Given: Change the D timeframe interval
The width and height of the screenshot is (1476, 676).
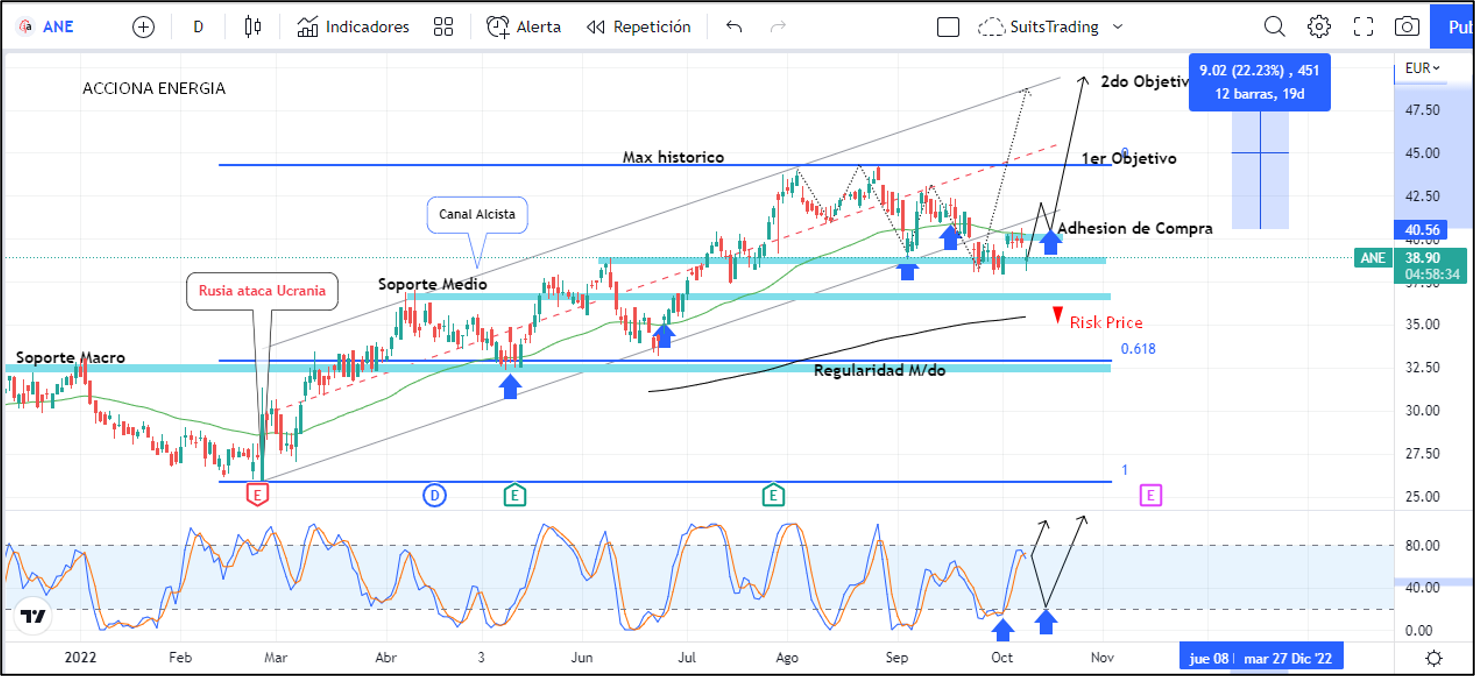Looking at the screenshot, I should 198,27.
